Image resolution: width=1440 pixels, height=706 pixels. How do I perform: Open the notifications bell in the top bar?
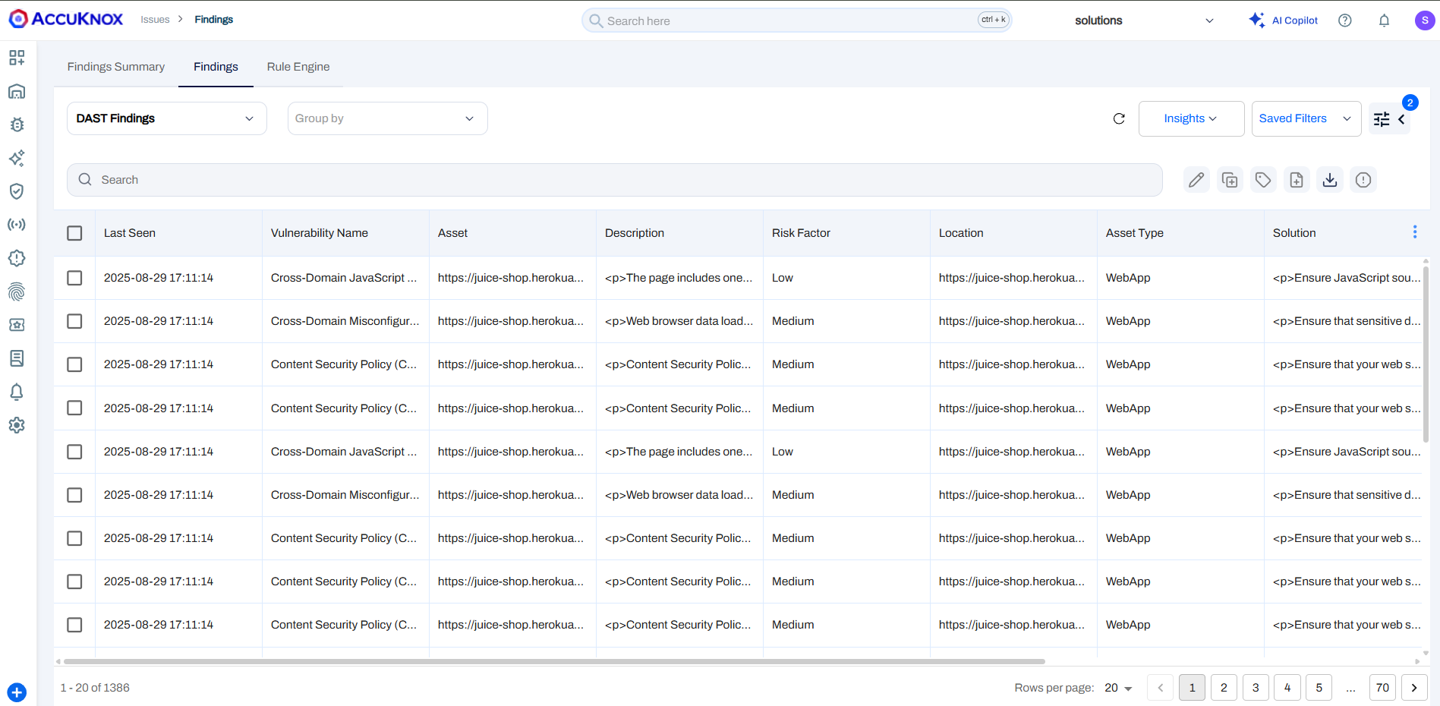(1384, 21)
